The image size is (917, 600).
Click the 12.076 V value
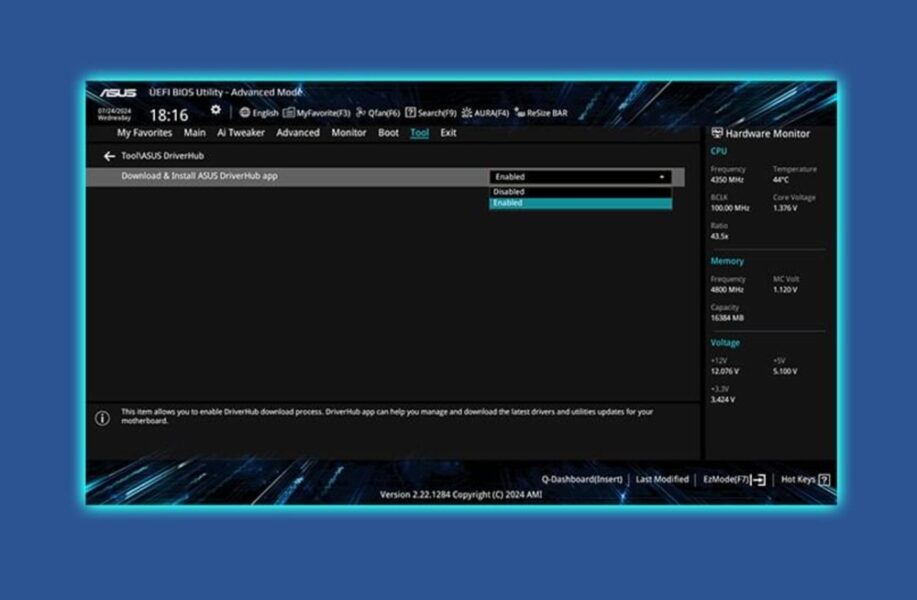(x=725, y=371)
